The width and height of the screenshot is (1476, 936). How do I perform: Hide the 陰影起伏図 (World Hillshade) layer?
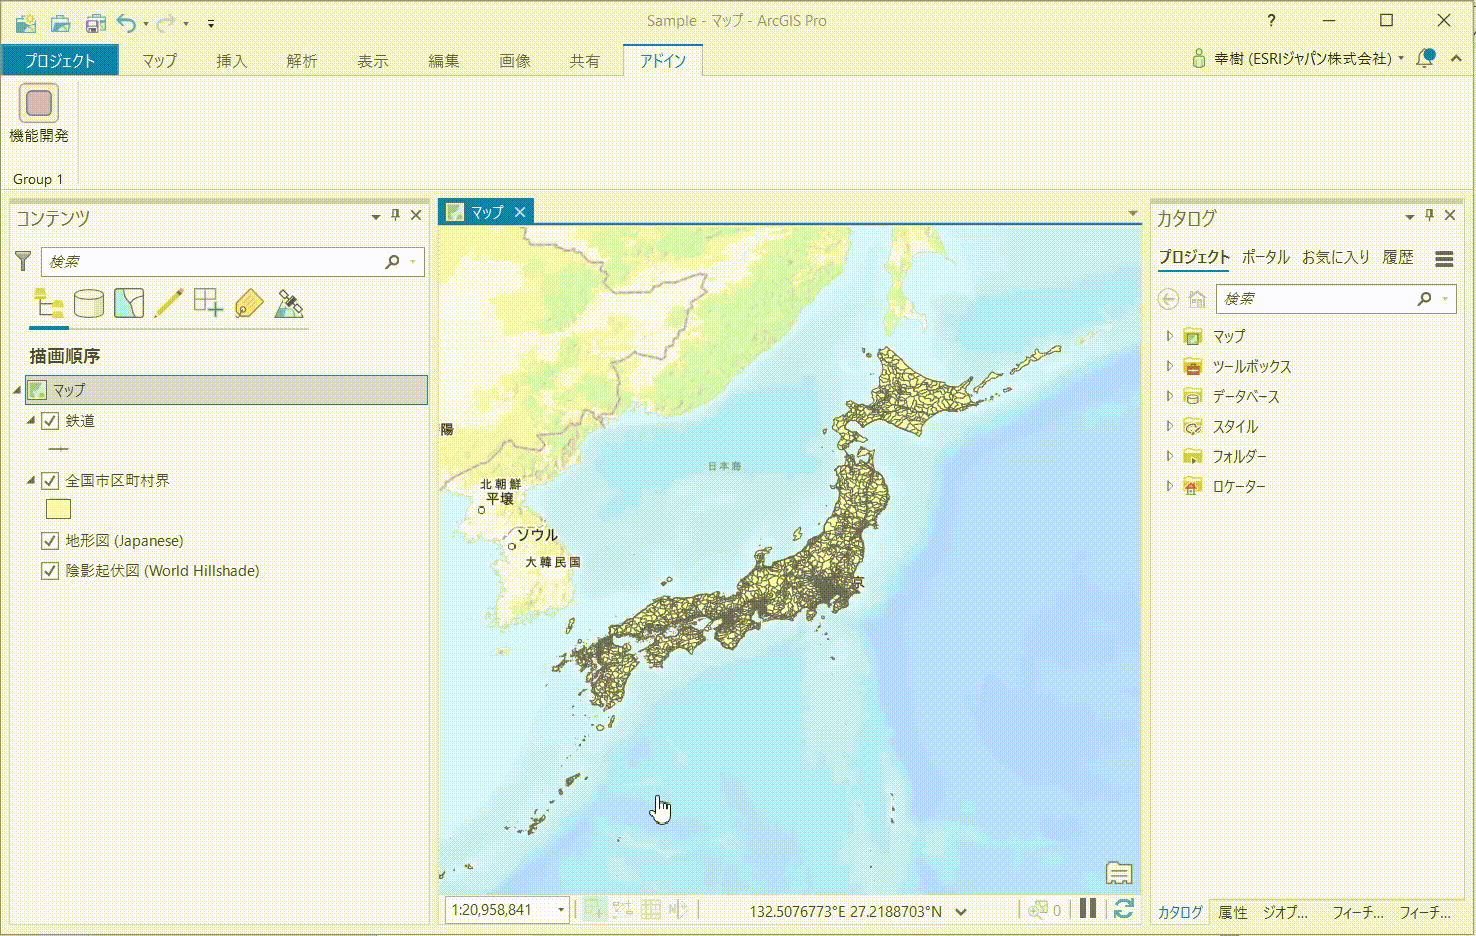tap(50, 571)
